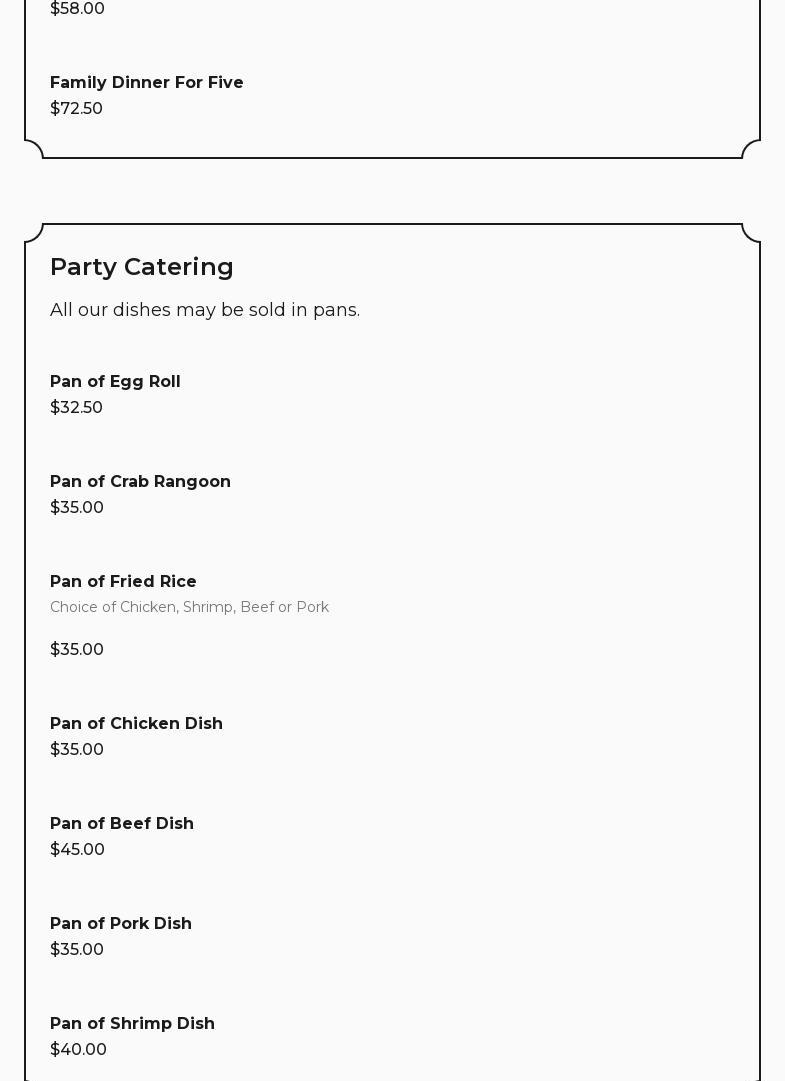The image size is (785, 1081).
Task: Click the $45.00 Beef Dish price
Action: (x=77, y=849)
